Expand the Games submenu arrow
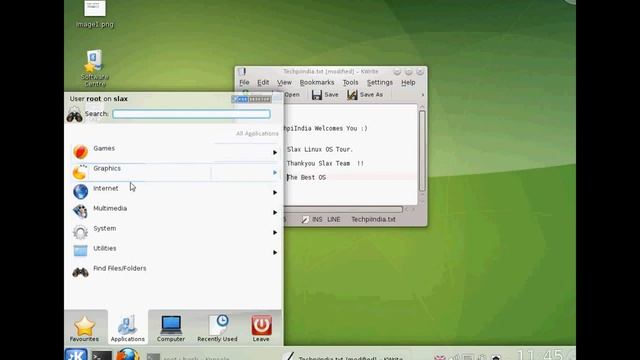The width and height of the screenshot is (640, 360). pyautogui.click(x=275, y=152)
